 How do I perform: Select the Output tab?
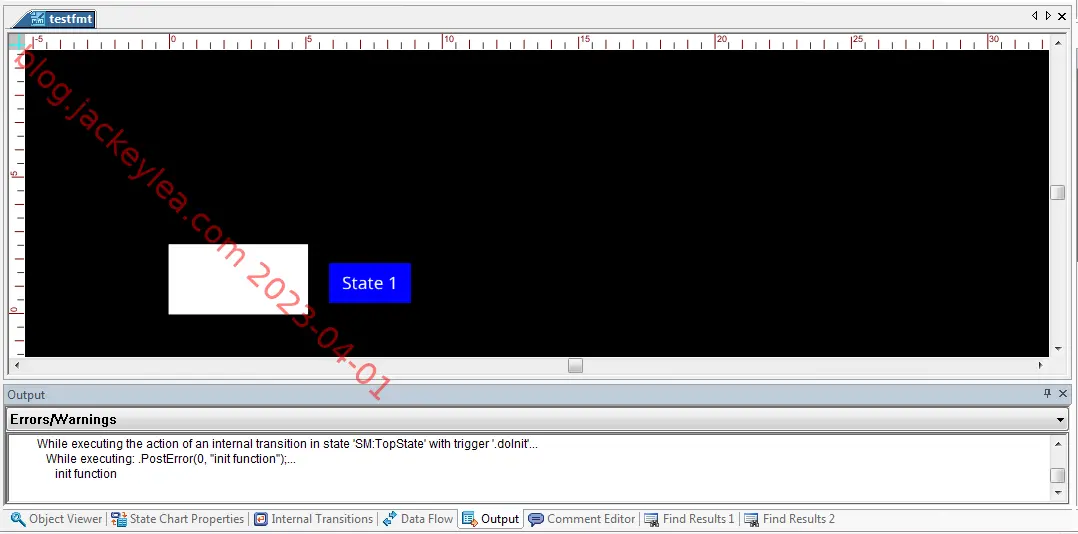tap(491, 519)
